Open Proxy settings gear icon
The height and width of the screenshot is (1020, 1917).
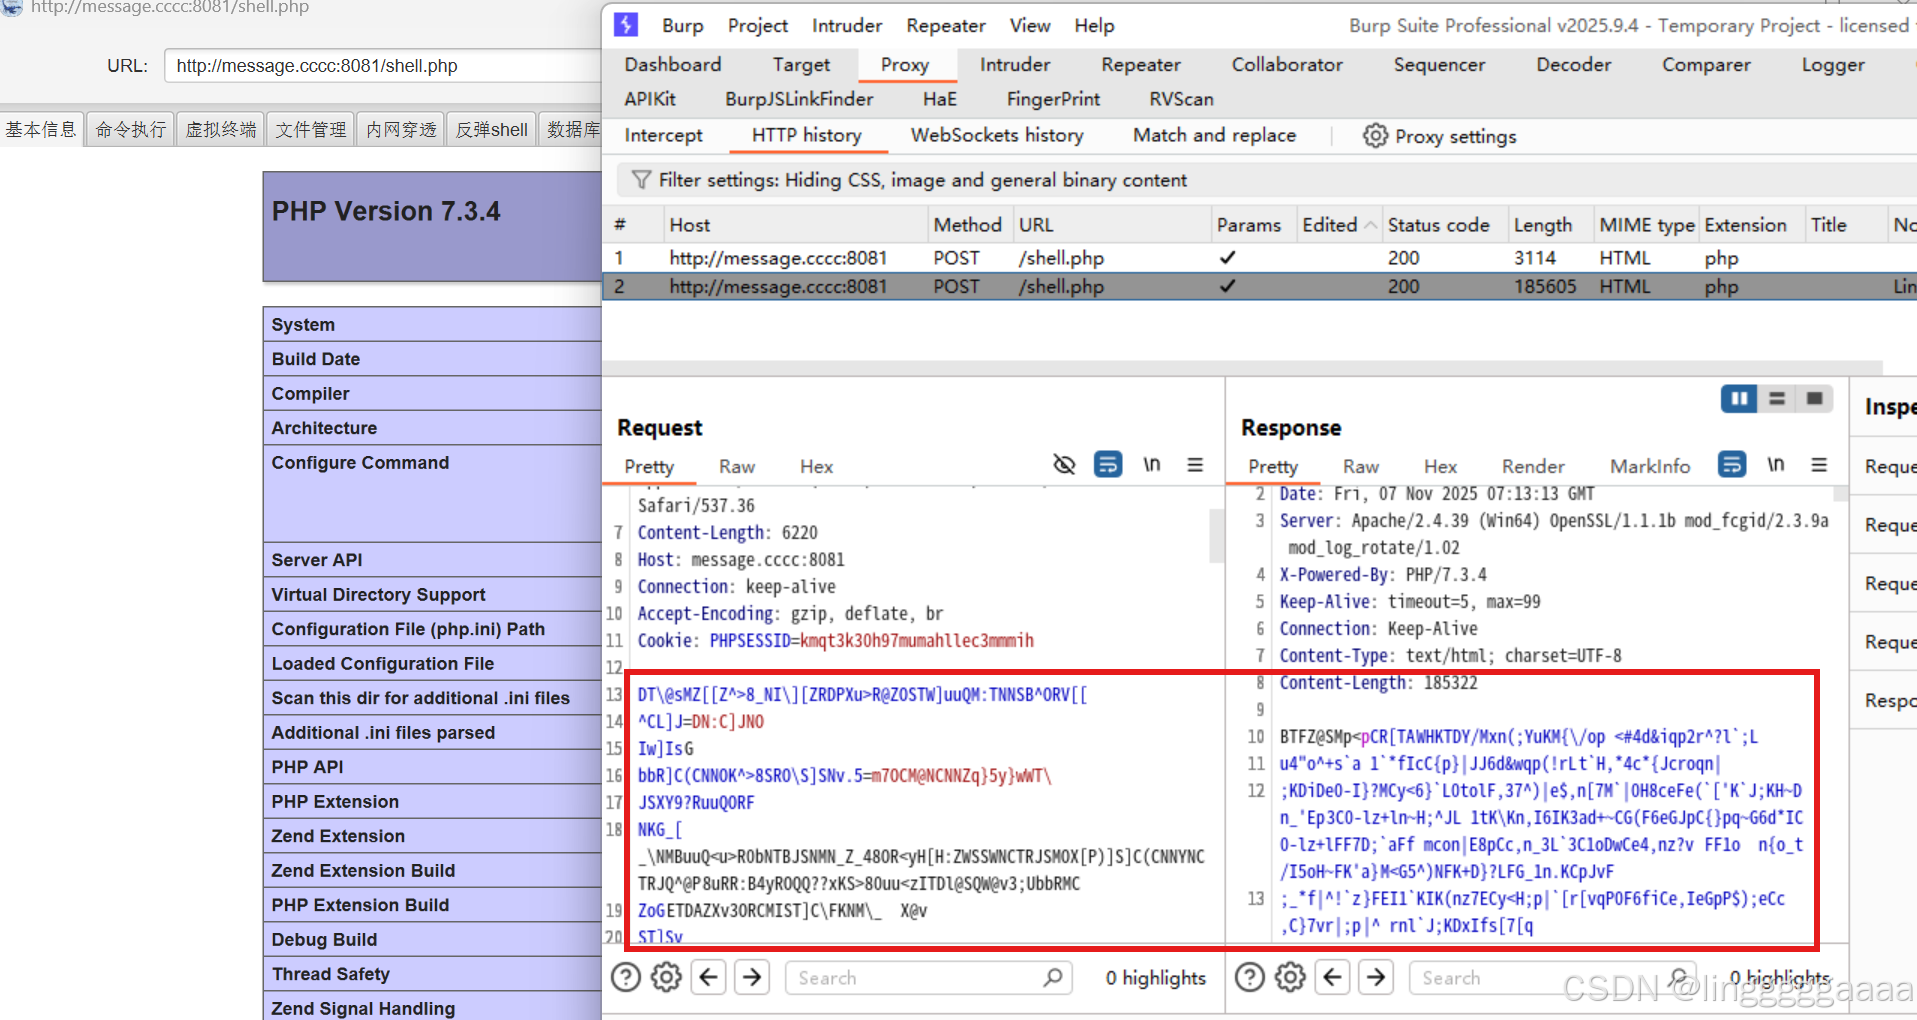(1375, 136)
